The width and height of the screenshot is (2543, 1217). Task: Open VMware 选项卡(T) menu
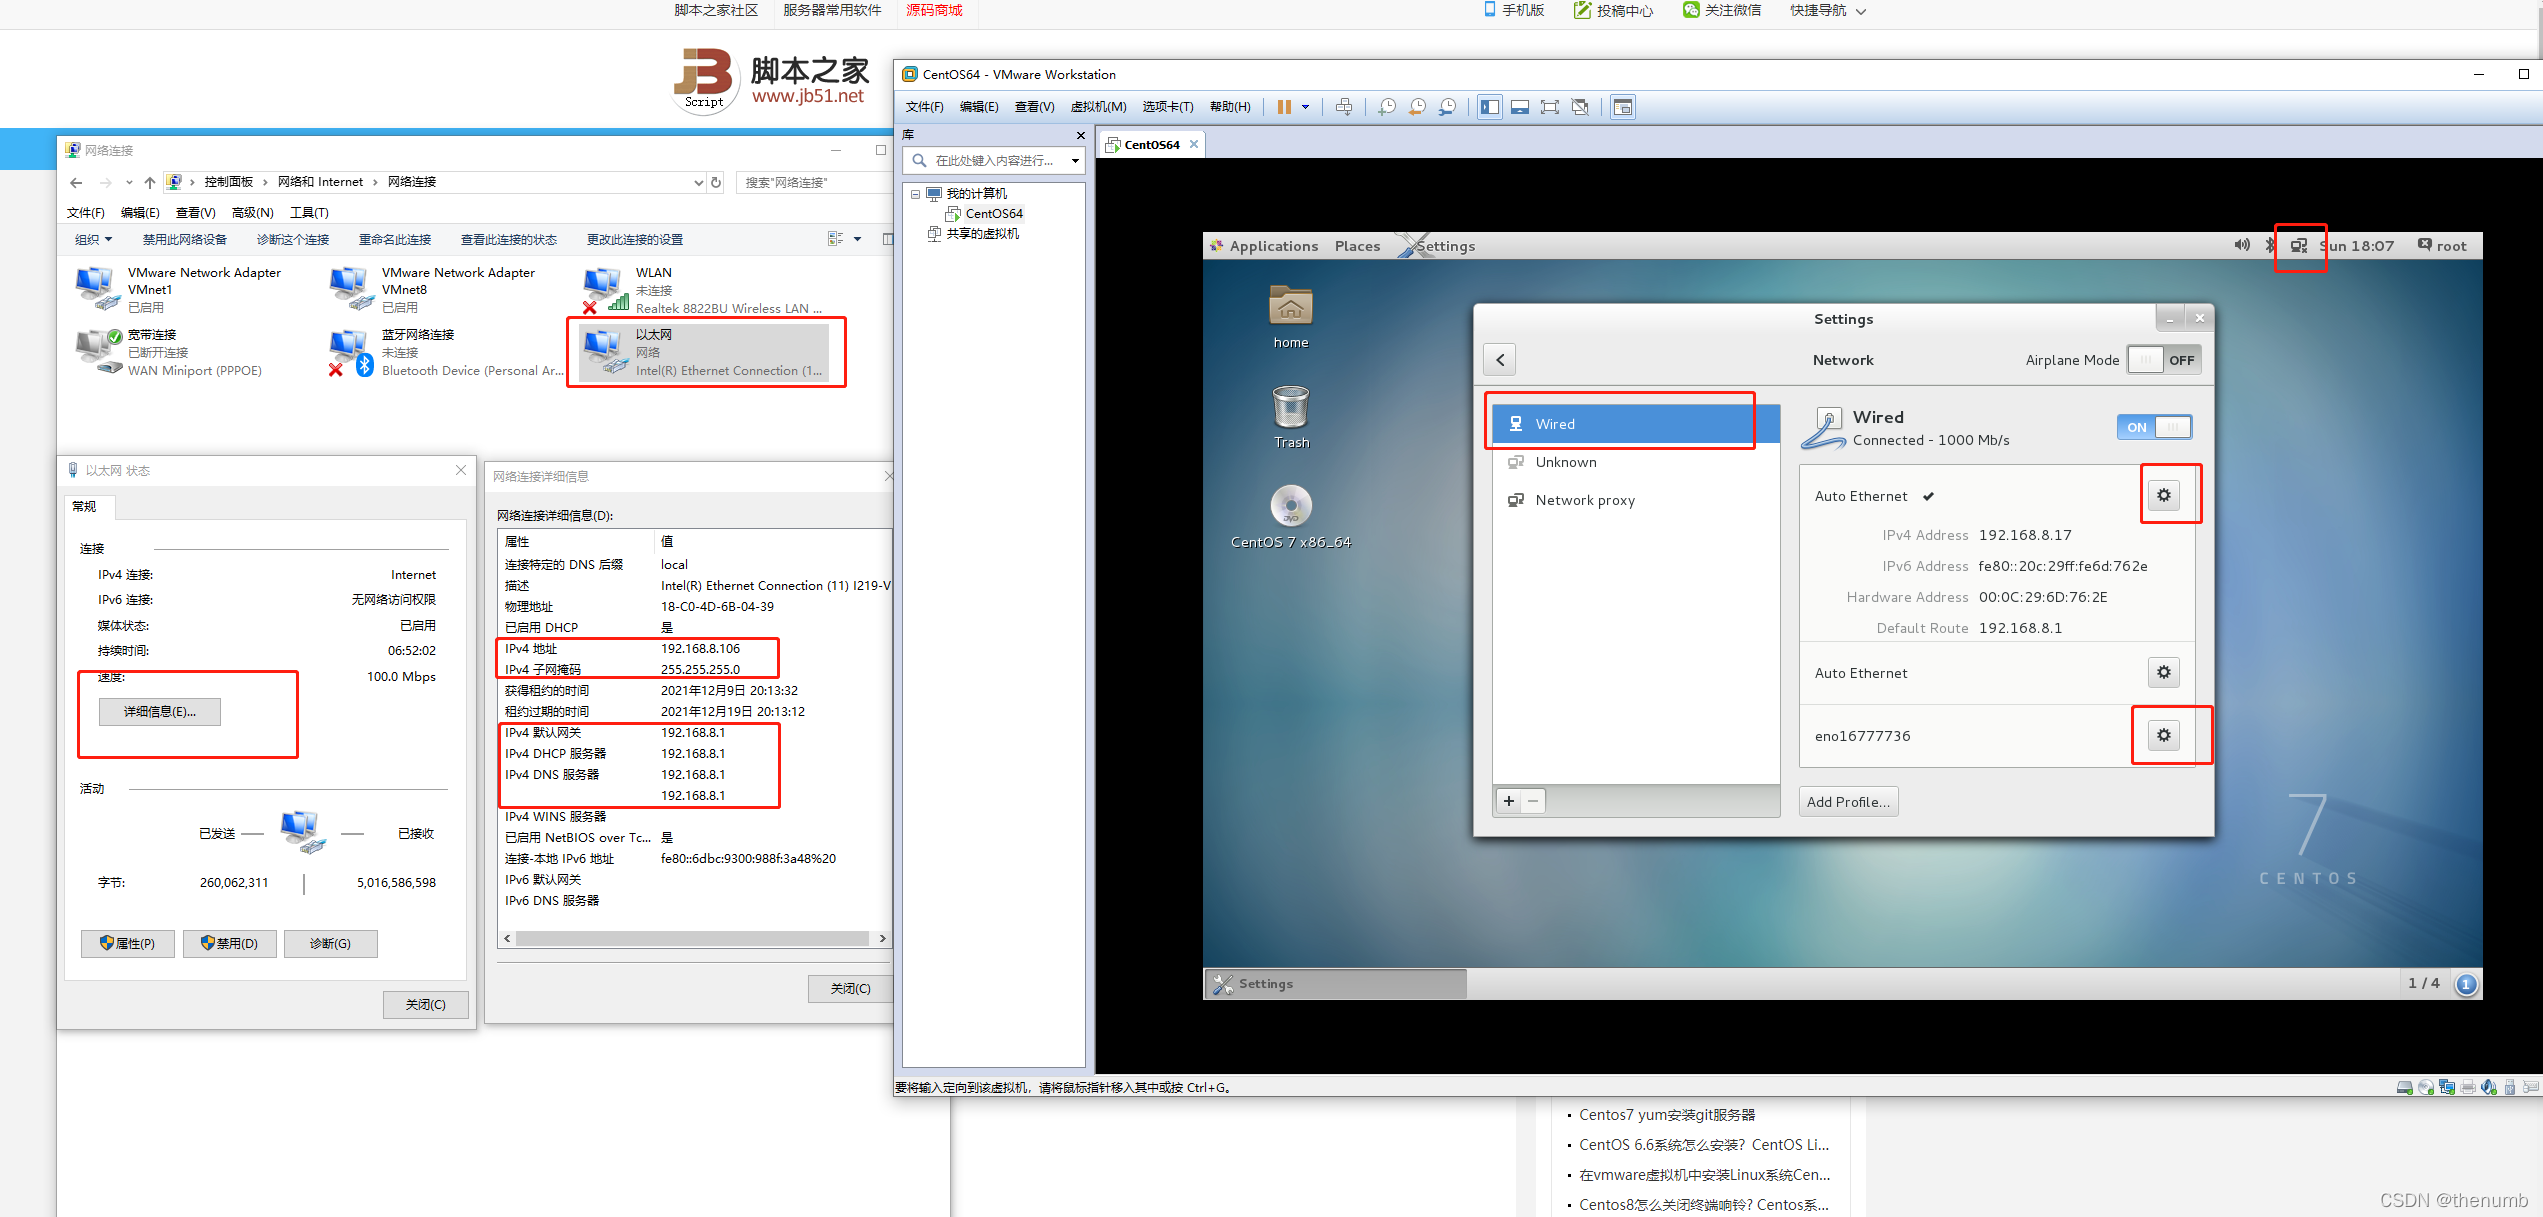tap(1168, 107)
